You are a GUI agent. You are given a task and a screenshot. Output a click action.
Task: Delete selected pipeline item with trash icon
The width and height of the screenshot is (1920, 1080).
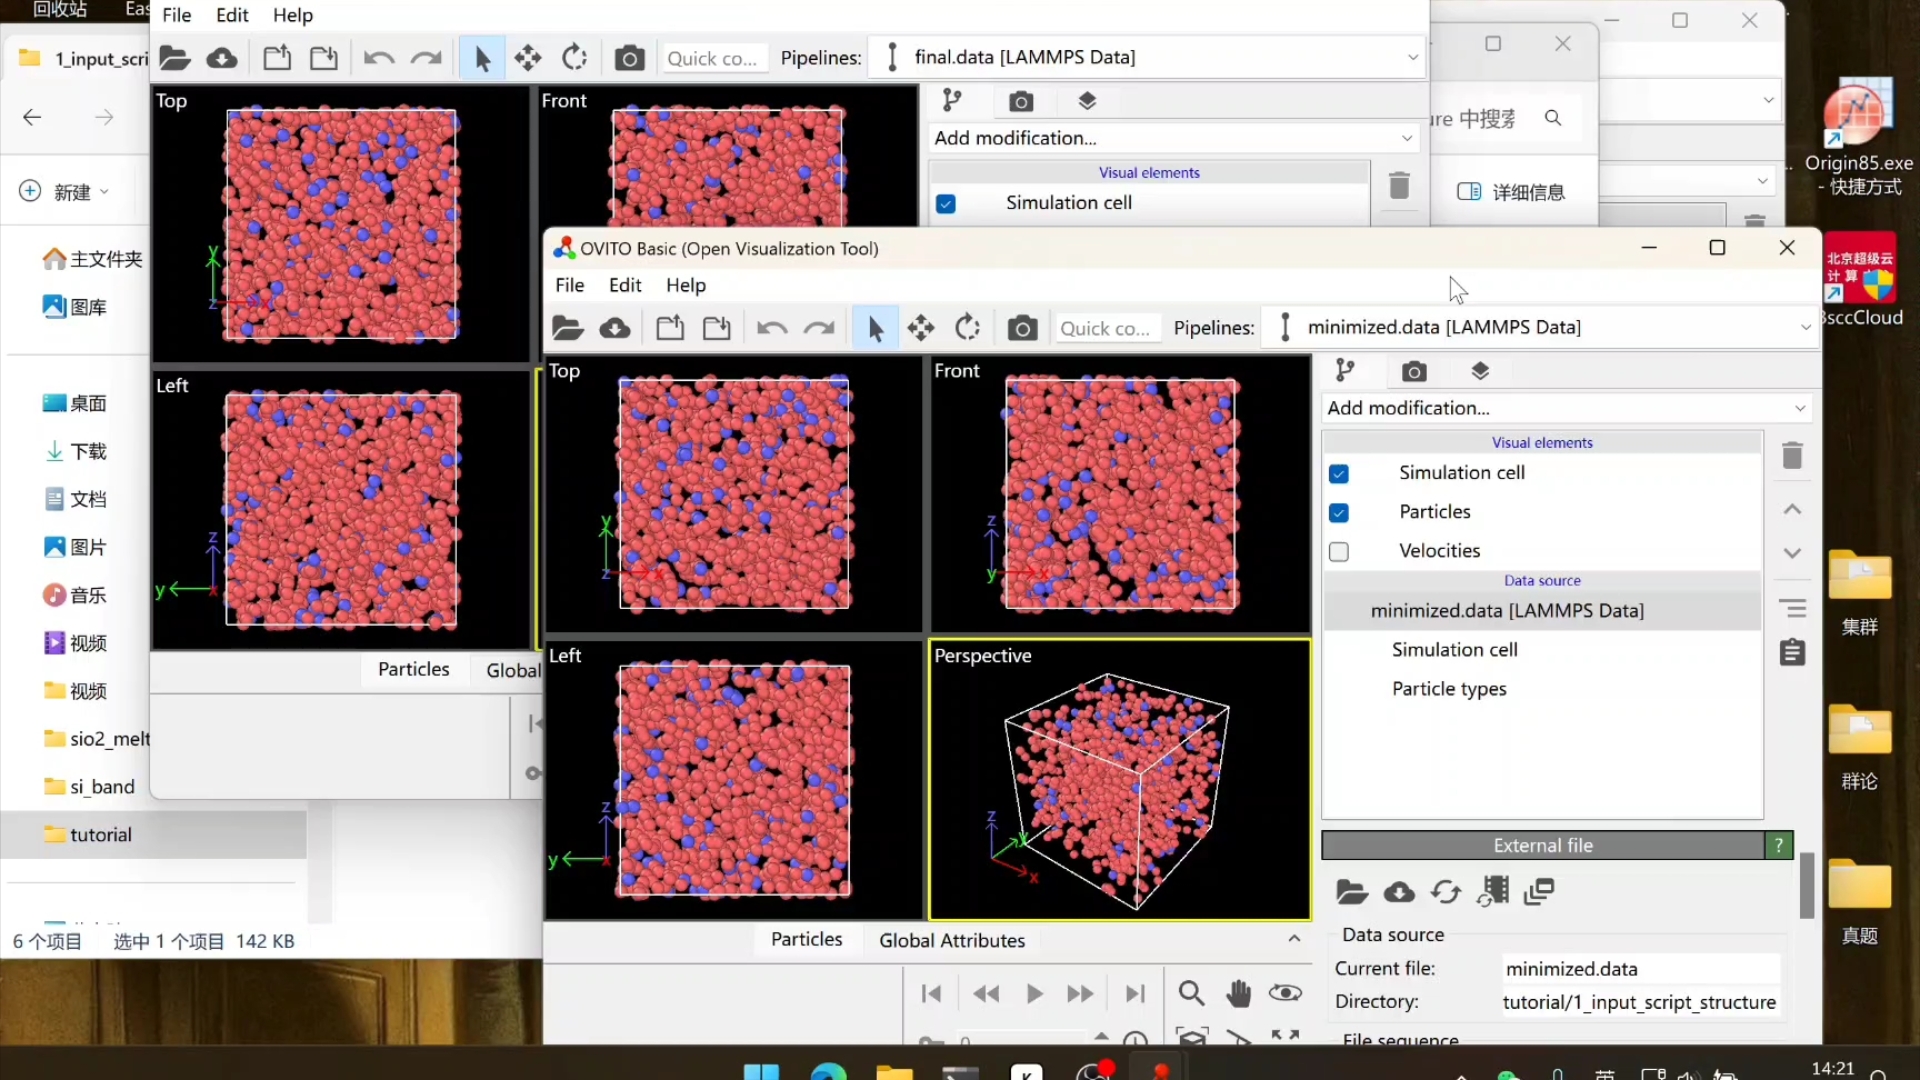tap(1792, 456)
